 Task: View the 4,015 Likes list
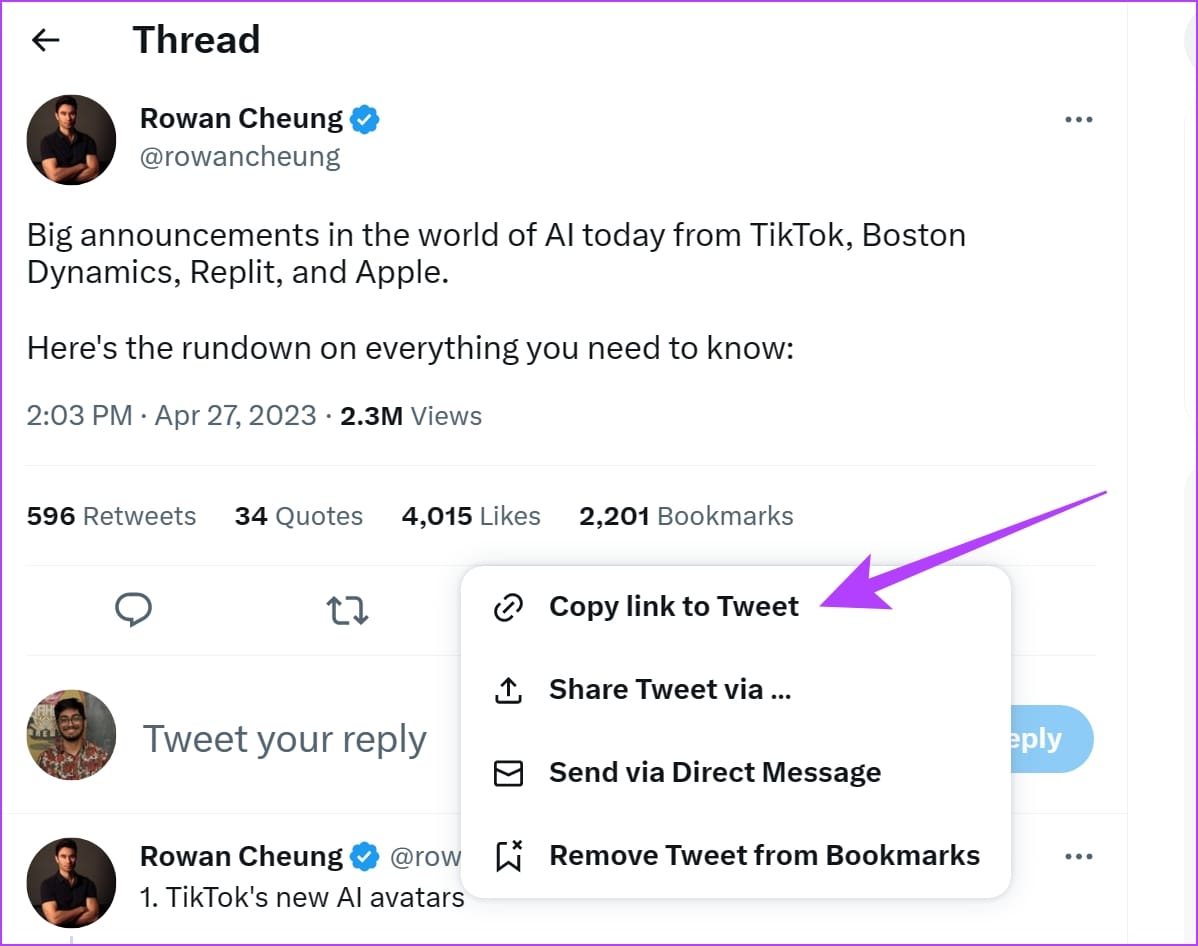[x=471, y=517]
